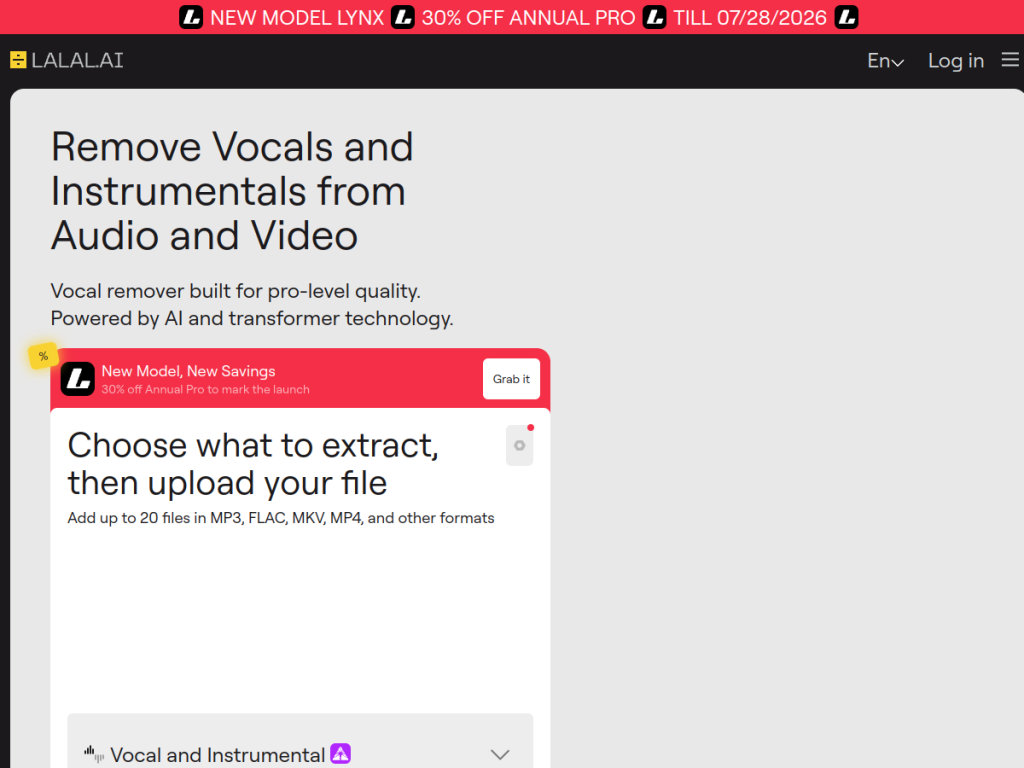Click 'TILL 07/28/2026' in the top banner

pyautogui.click(x=750, y=18)
